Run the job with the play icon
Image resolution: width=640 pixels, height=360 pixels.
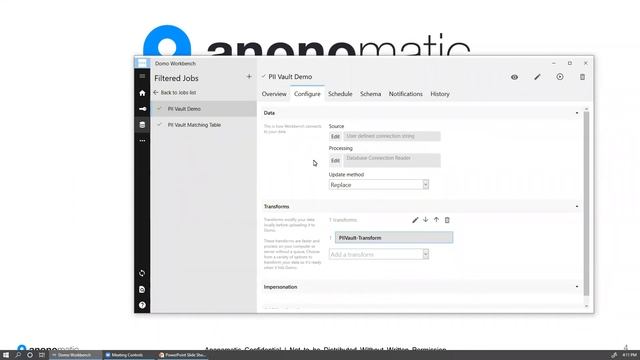pyautogui.click(x=560, y=77)
